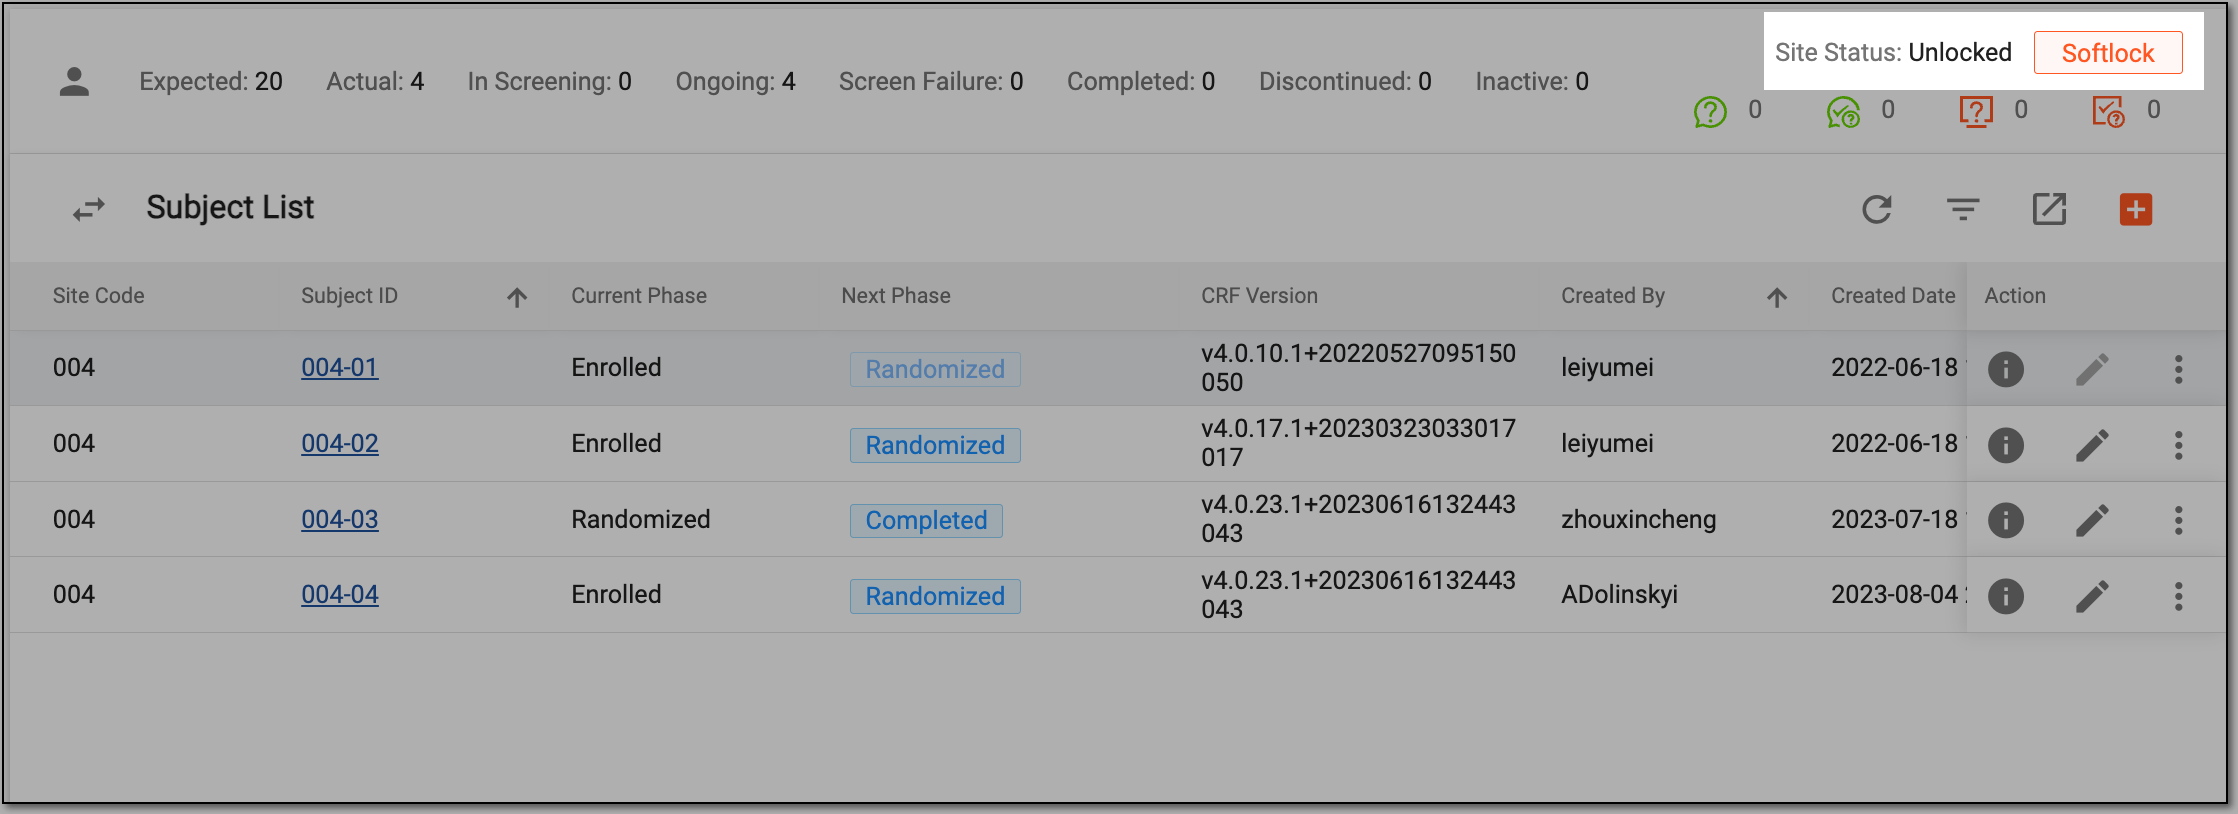View info for subject 004-03
The image size is (2238, 814).
[2006, 520]
